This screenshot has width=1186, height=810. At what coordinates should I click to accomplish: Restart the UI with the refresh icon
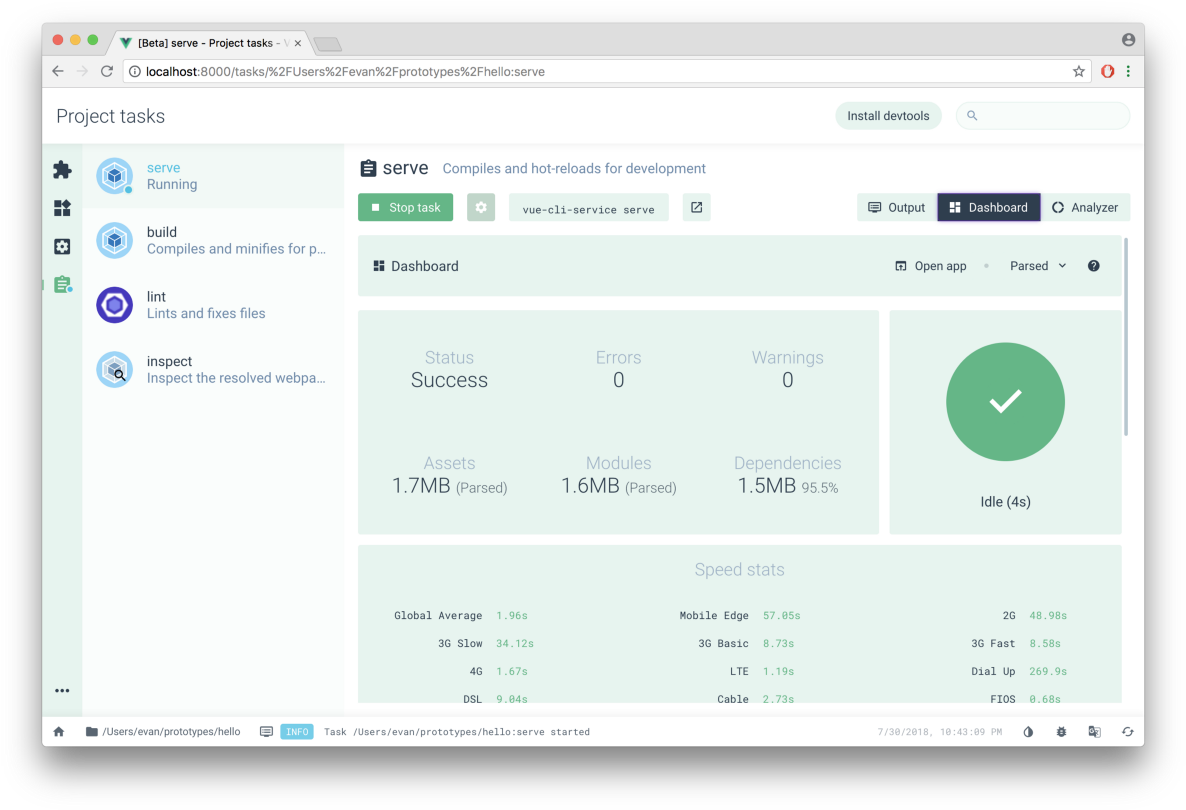[1128, 731]
